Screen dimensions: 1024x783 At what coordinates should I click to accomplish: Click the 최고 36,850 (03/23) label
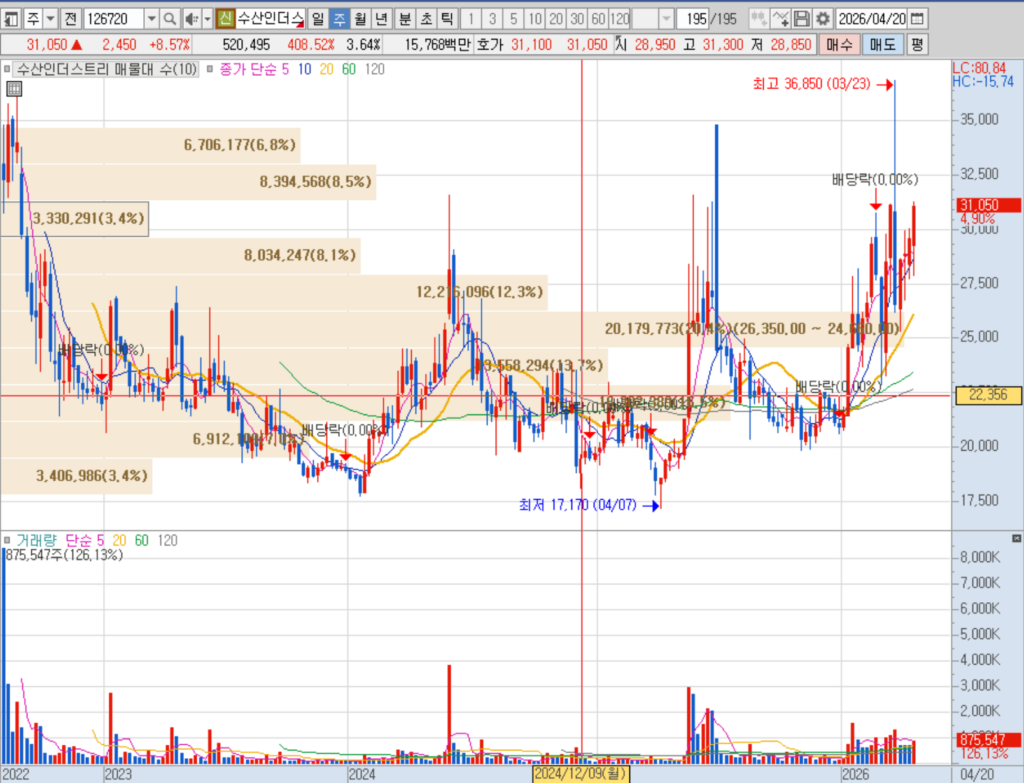812,84
